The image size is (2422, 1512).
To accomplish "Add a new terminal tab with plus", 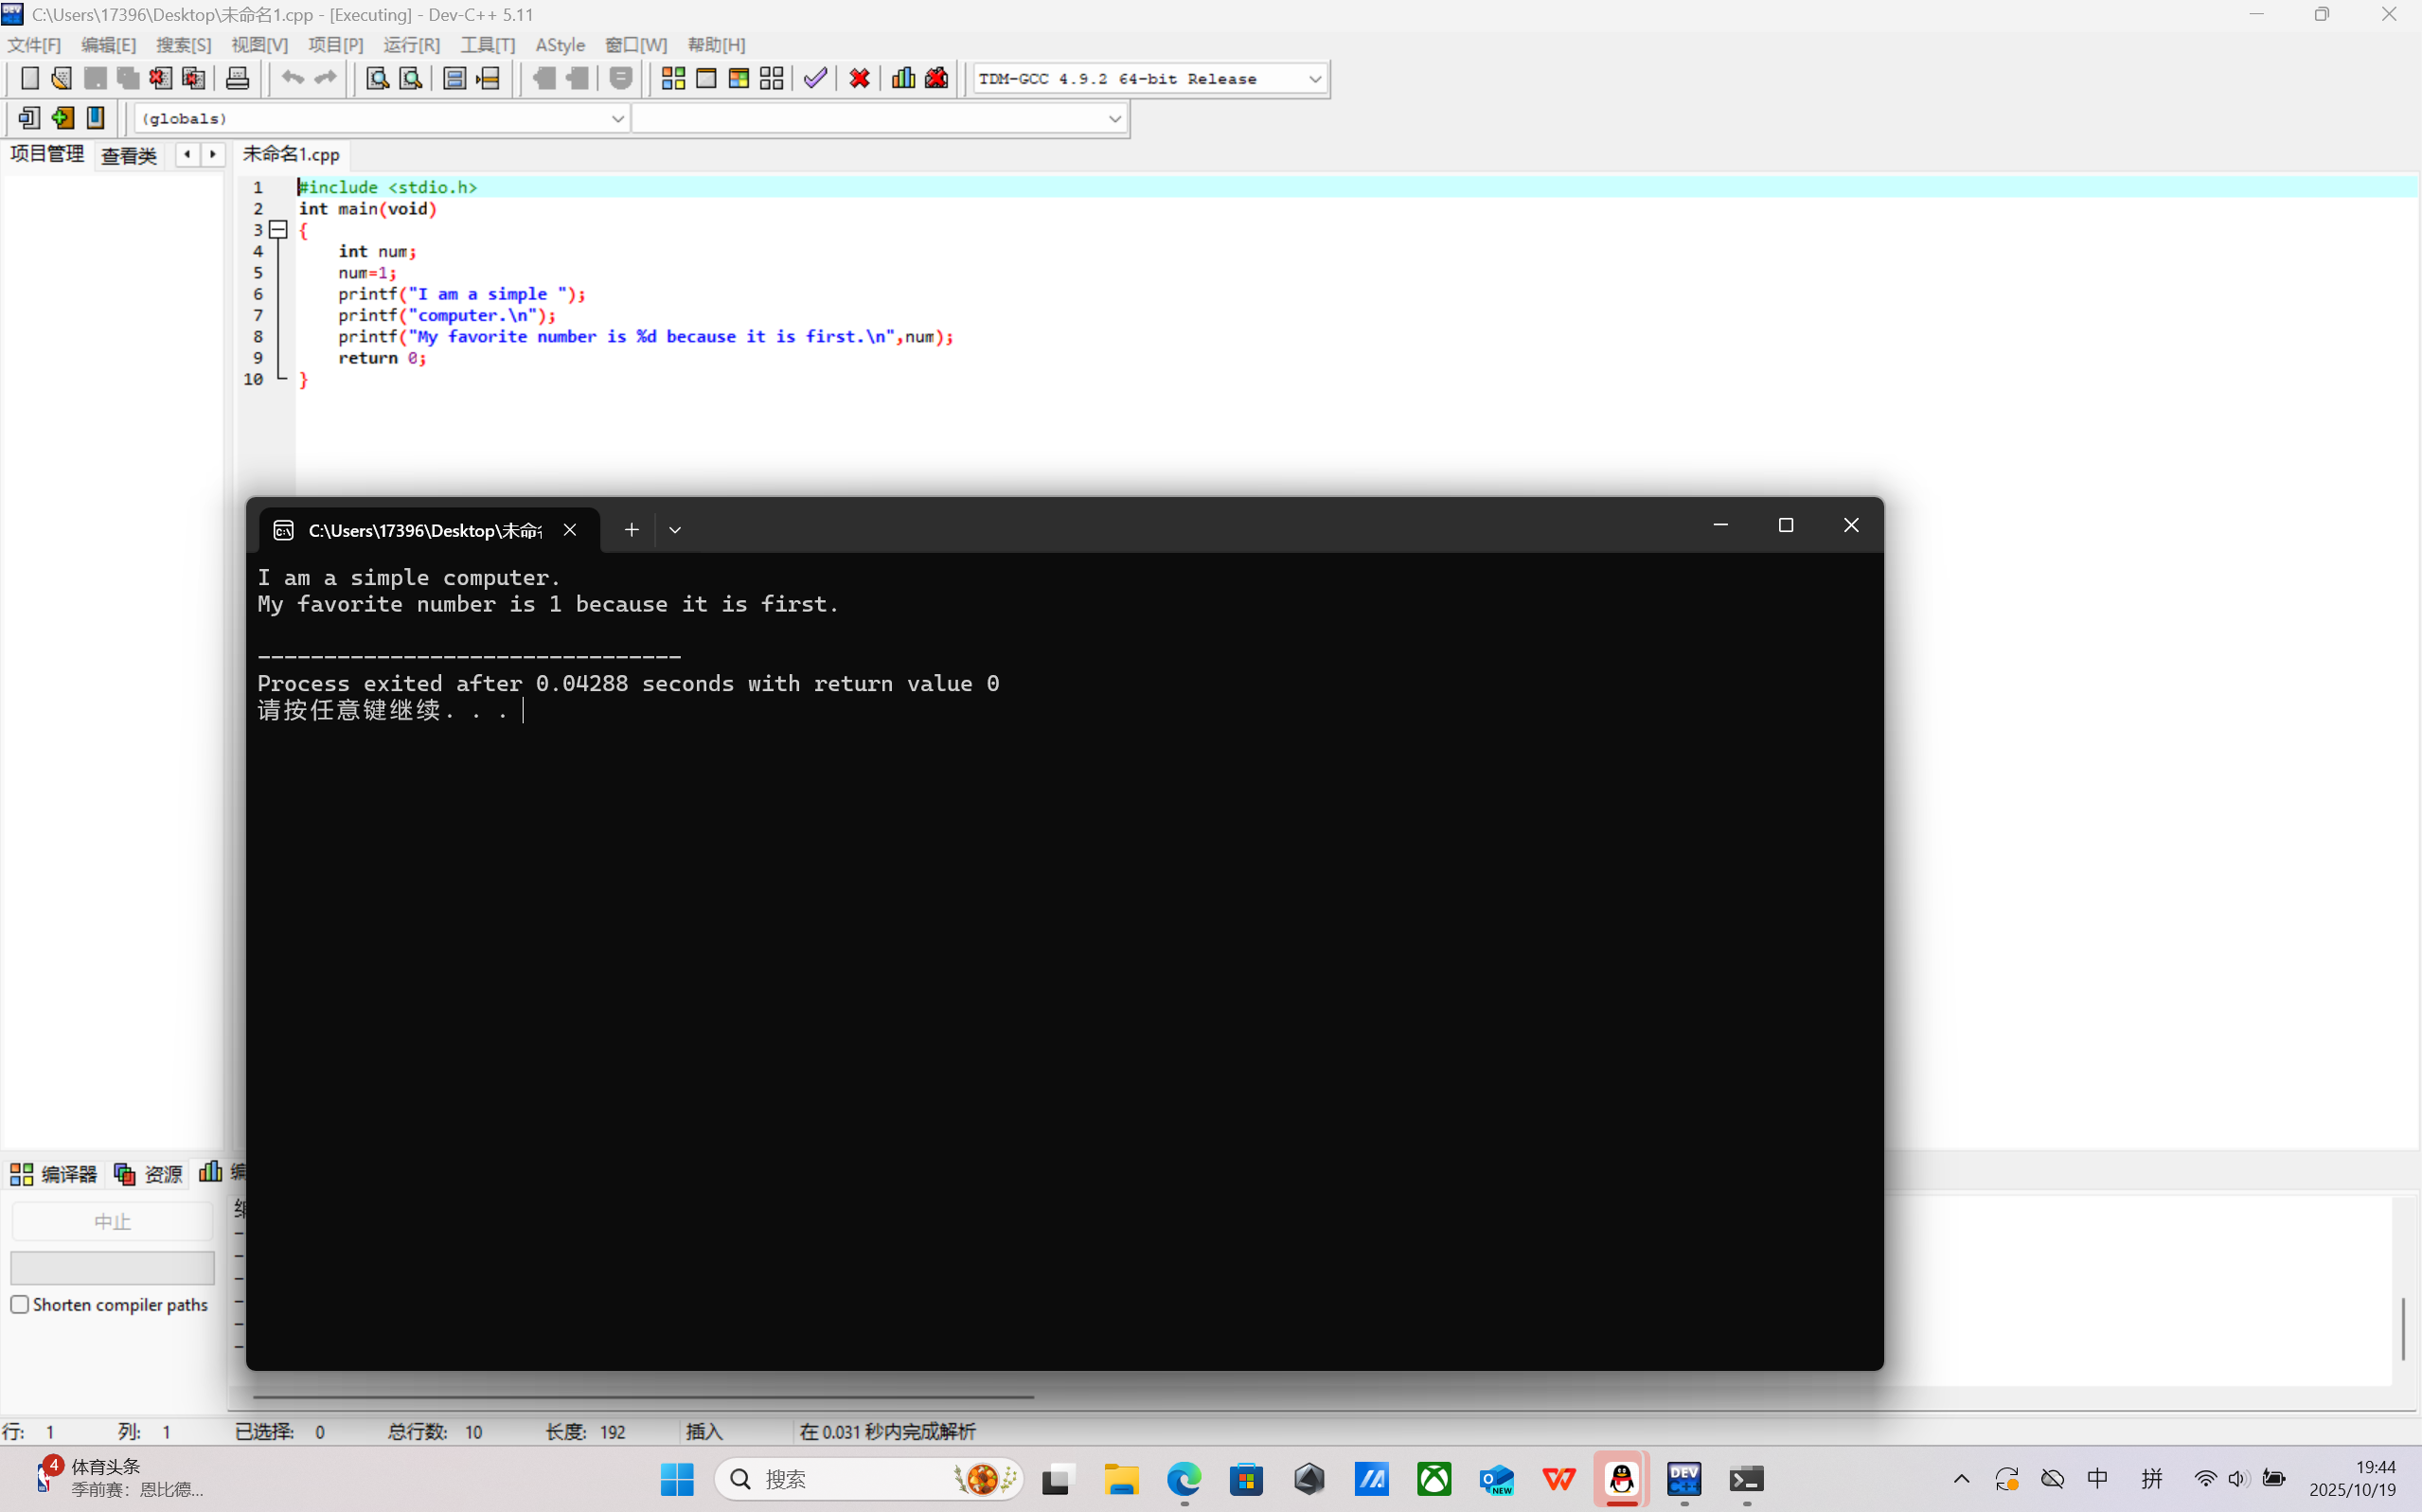I will [631, 530].
